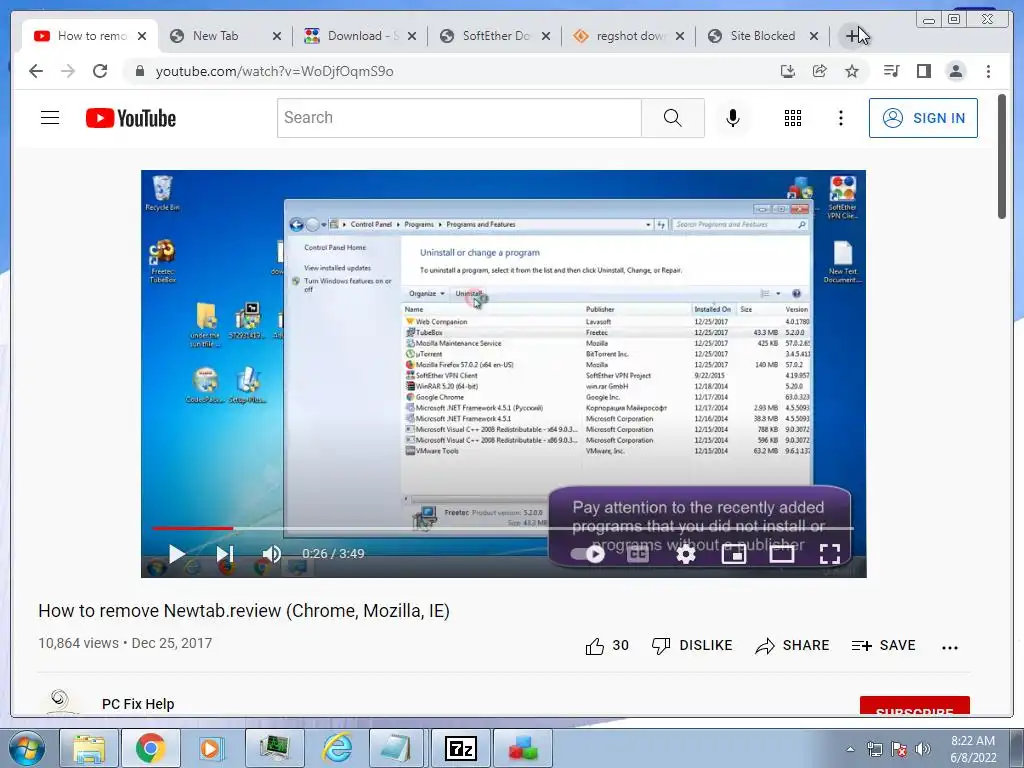The width and height of the screenshot is (1024, 768).
Task: Click the SHARE button
Action: [792, 646]
